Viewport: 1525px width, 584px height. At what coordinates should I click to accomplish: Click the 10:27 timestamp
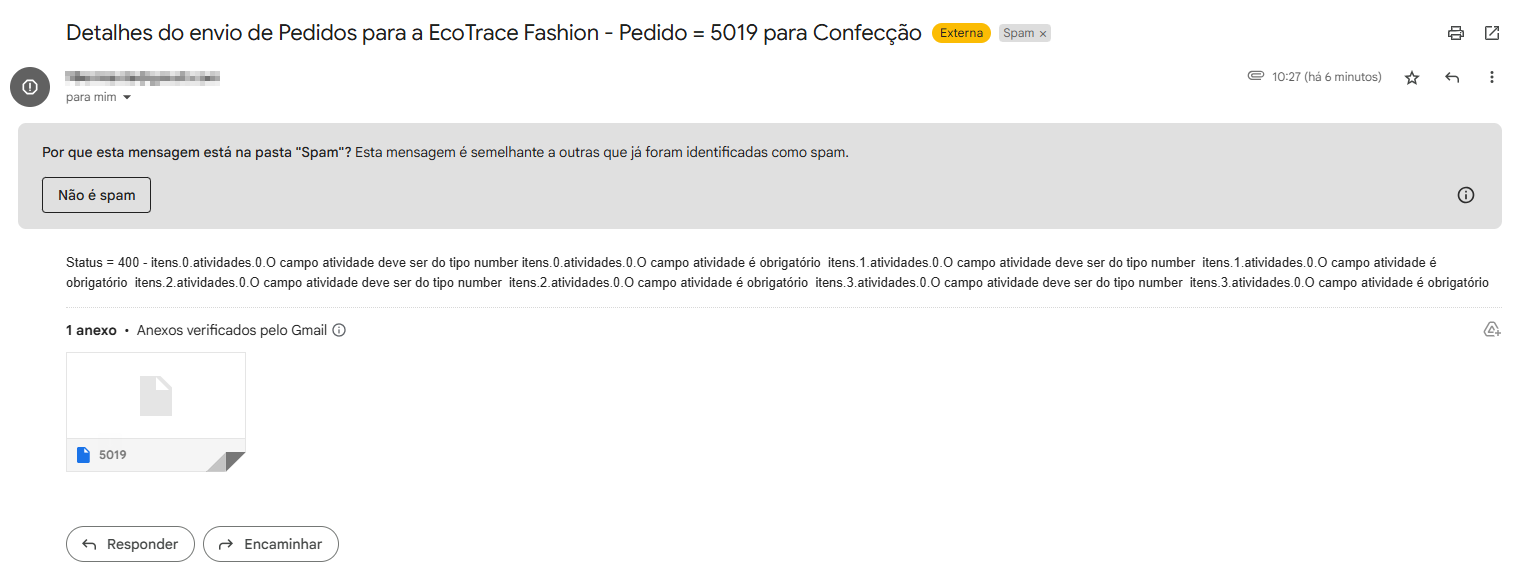[x=1326, y=77]
